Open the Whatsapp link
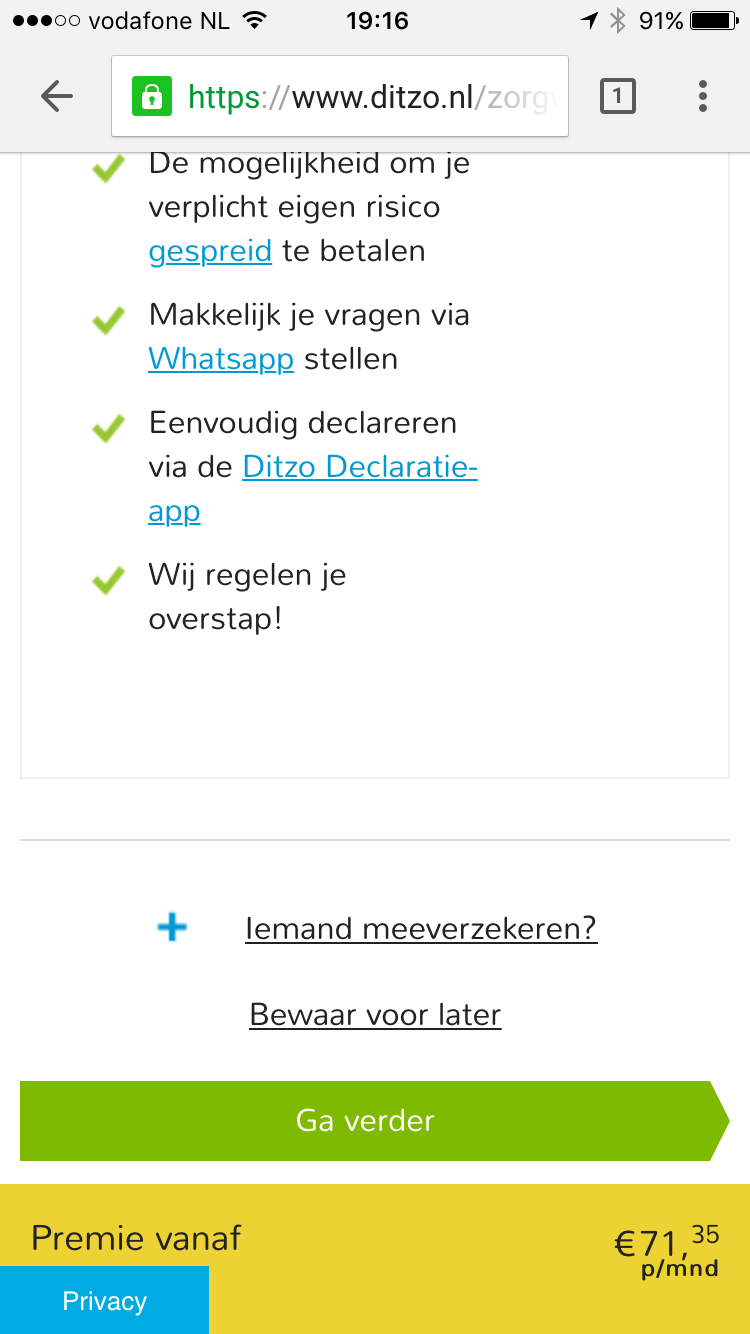The height and width of the screenshot is (1334, 750). coord(221,359)
